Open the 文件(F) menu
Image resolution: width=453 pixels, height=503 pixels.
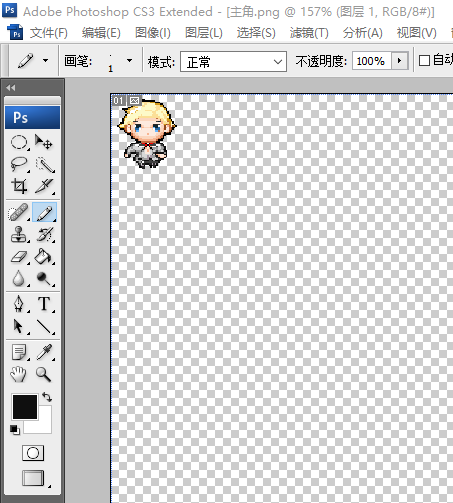[x=49, y=33]
